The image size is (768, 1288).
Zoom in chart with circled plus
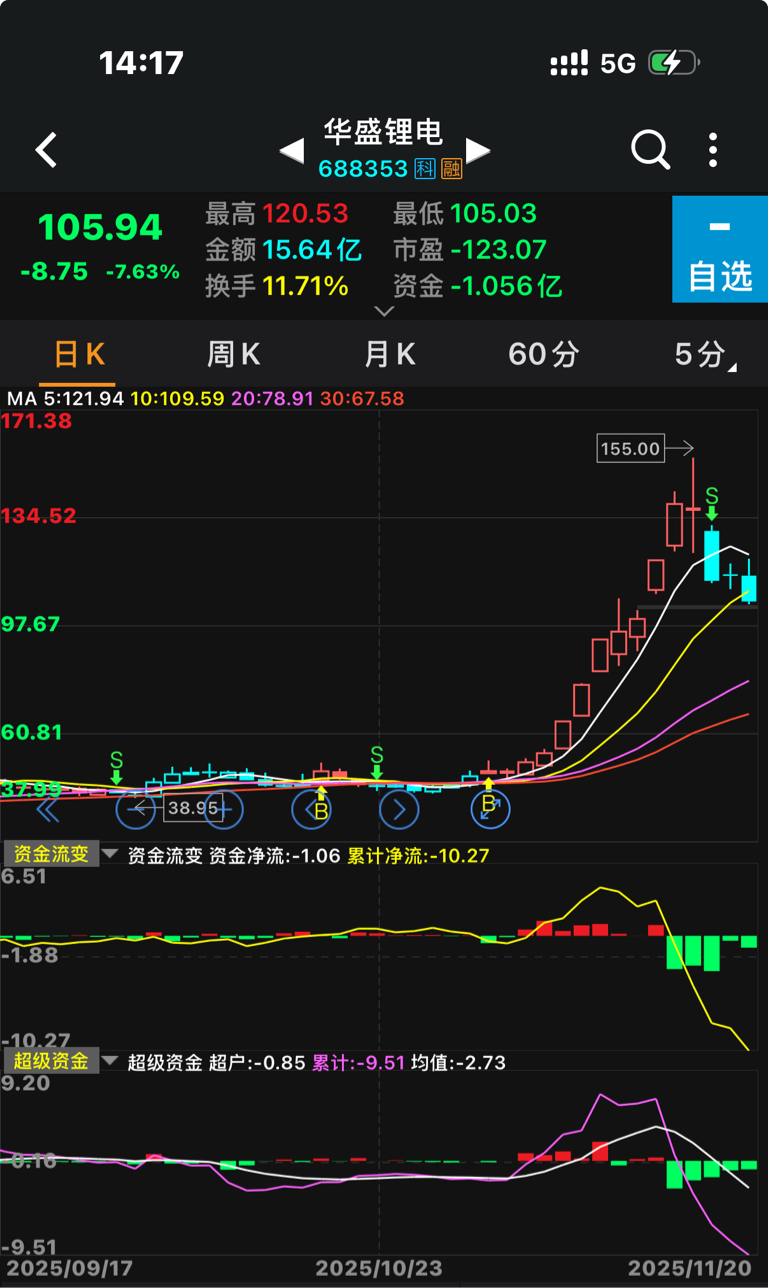pos(224,809)
